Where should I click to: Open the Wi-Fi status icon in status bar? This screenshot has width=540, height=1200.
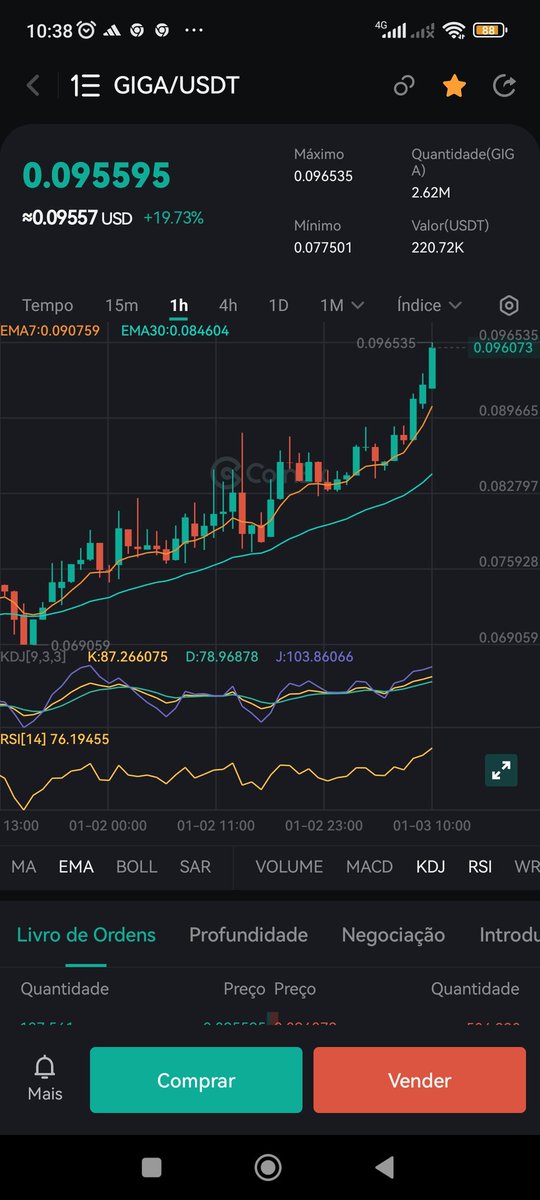coord(455,30)
